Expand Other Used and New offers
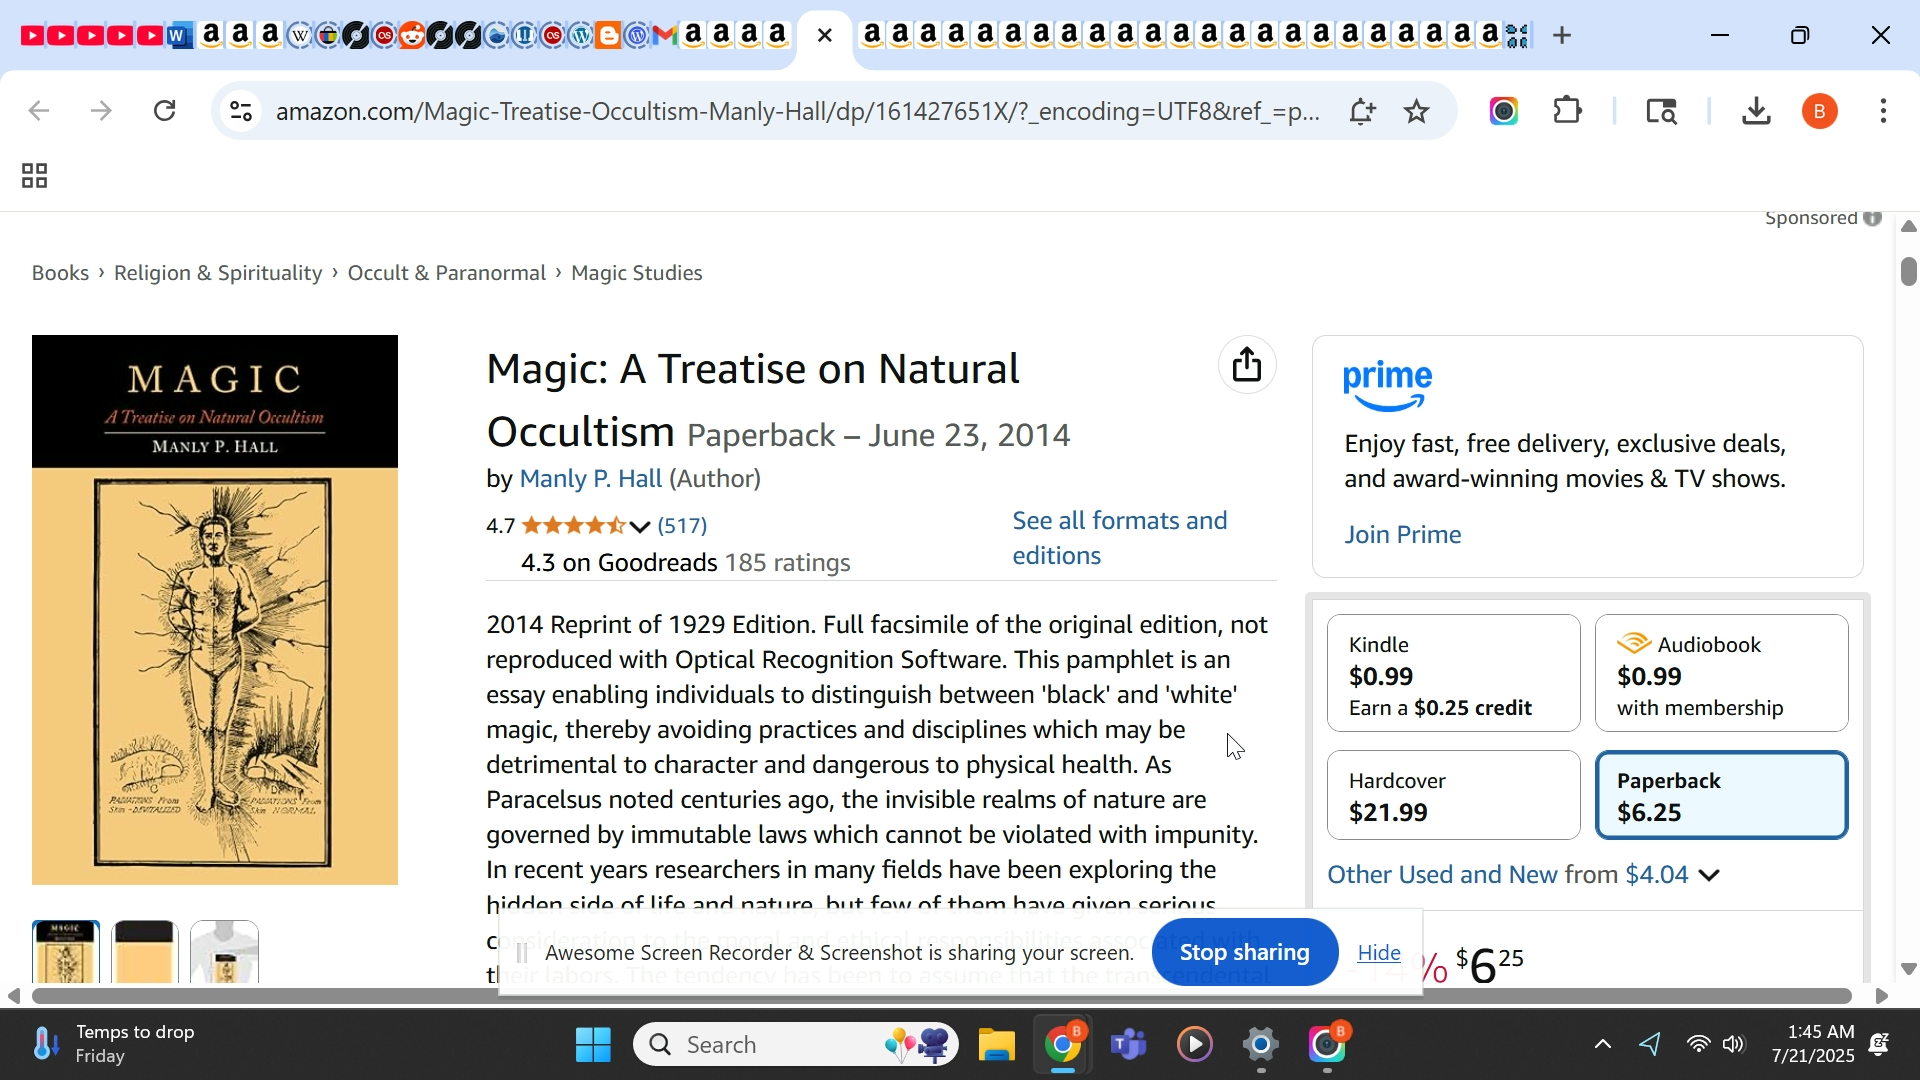The width and height of the screenshot is (1920, 1080). 1524,876
